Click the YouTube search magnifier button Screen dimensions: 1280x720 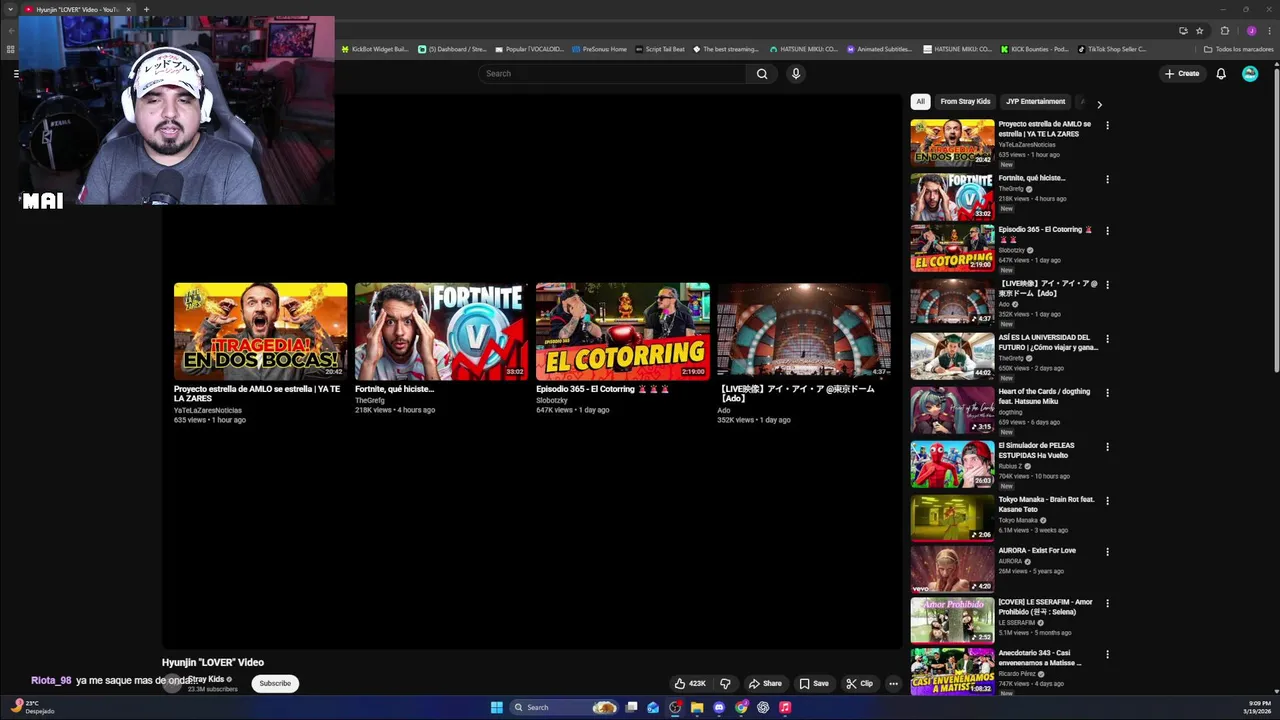click(762, 73)
